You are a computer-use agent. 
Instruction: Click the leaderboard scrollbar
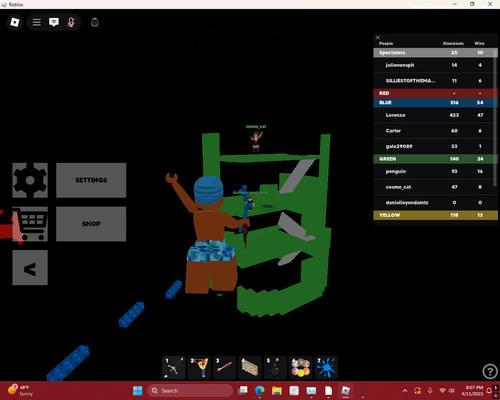click(495, 117)
